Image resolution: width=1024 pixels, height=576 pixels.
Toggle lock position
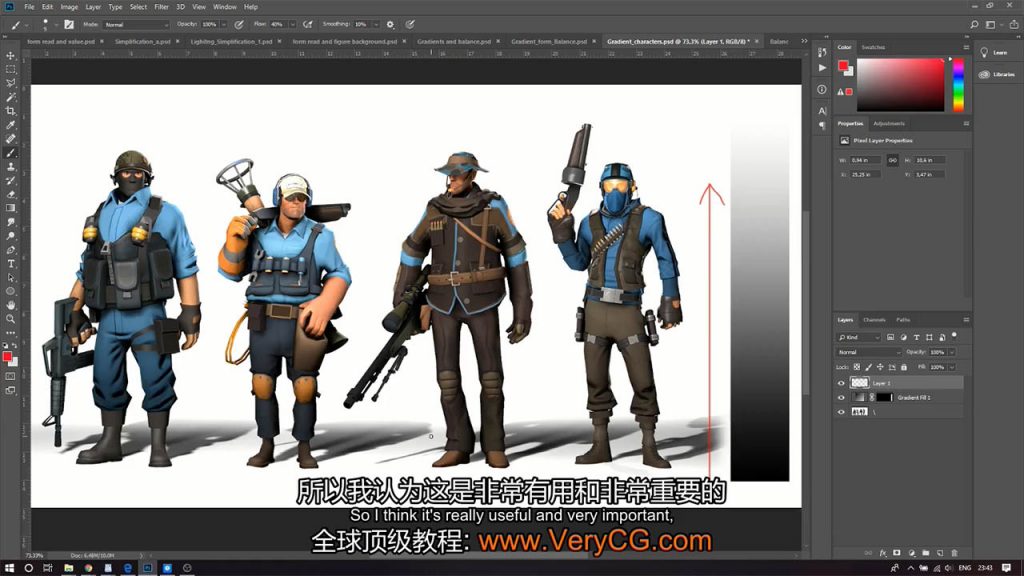880,367
